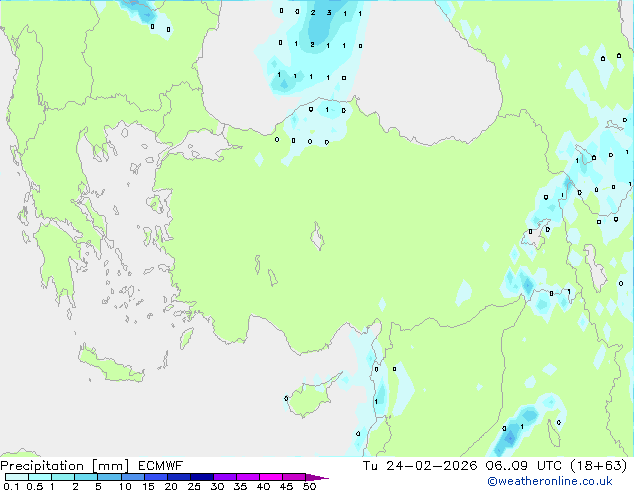
Task: Click the '(18+63)' forecast run text
Action: tap(599, 466)
